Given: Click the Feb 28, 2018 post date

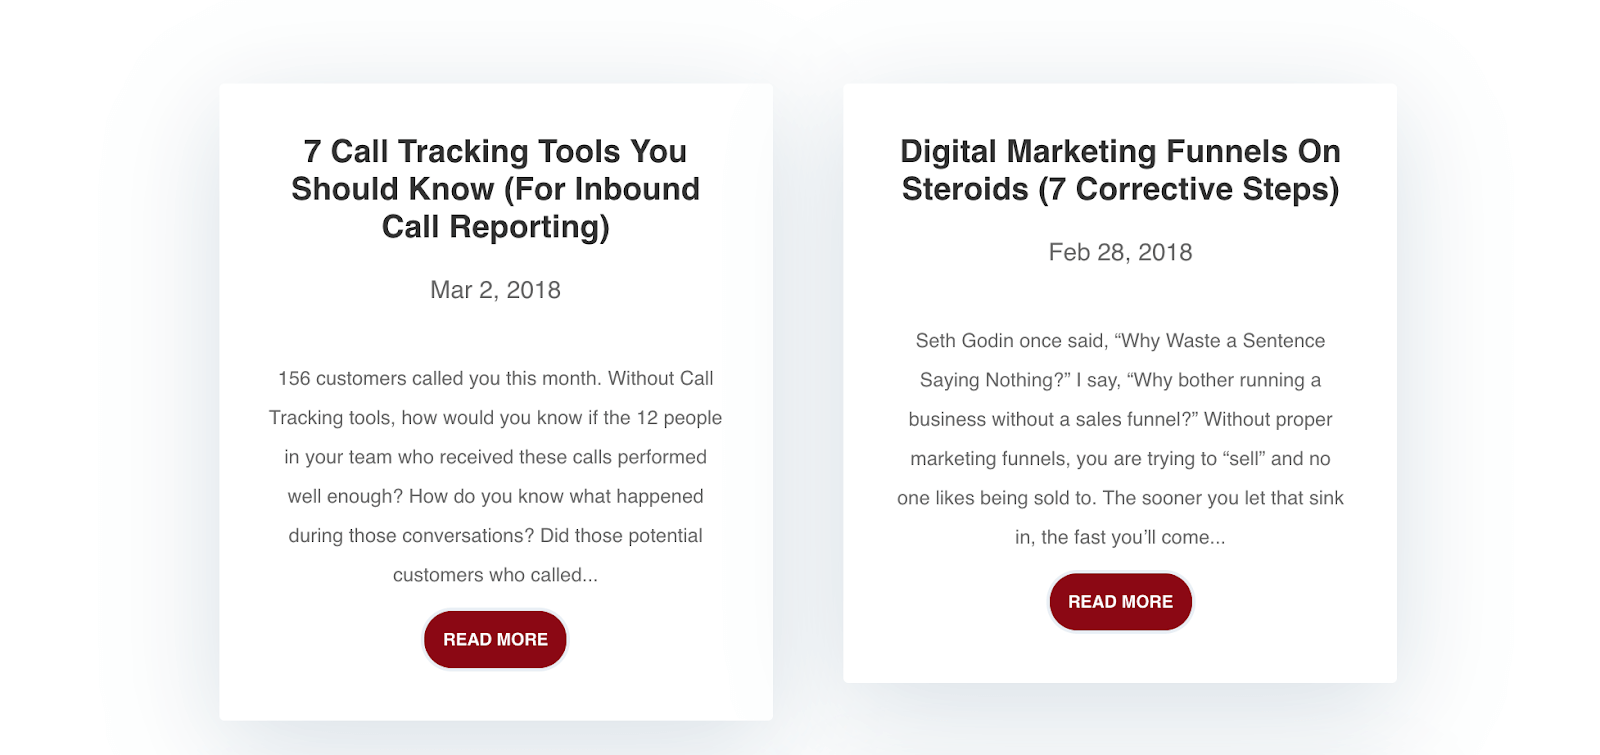Looking at the screenshot, I should click(x=1120, y=252).
